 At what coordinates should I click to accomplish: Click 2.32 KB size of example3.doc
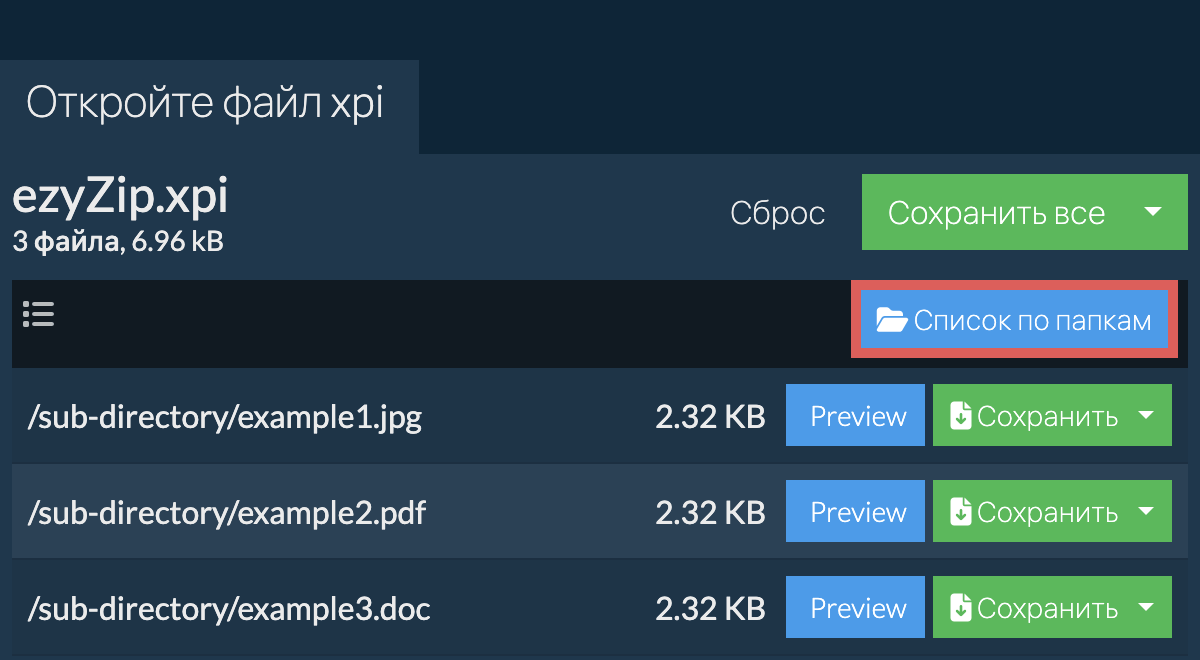[710, 609]
